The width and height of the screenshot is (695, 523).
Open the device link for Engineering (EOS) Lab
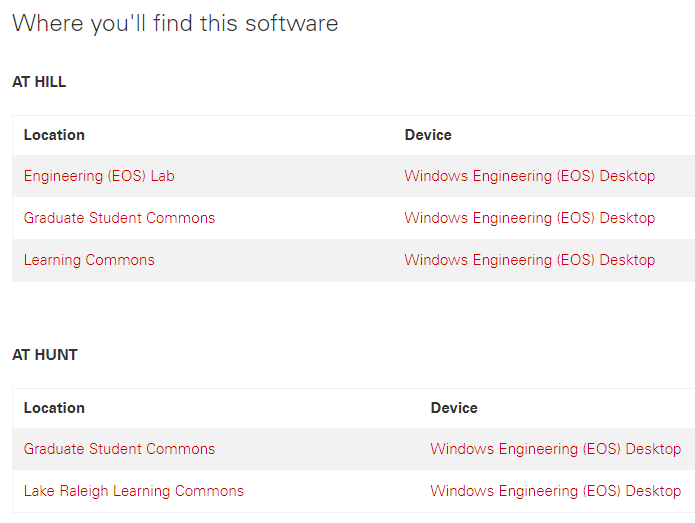[530, 176]
